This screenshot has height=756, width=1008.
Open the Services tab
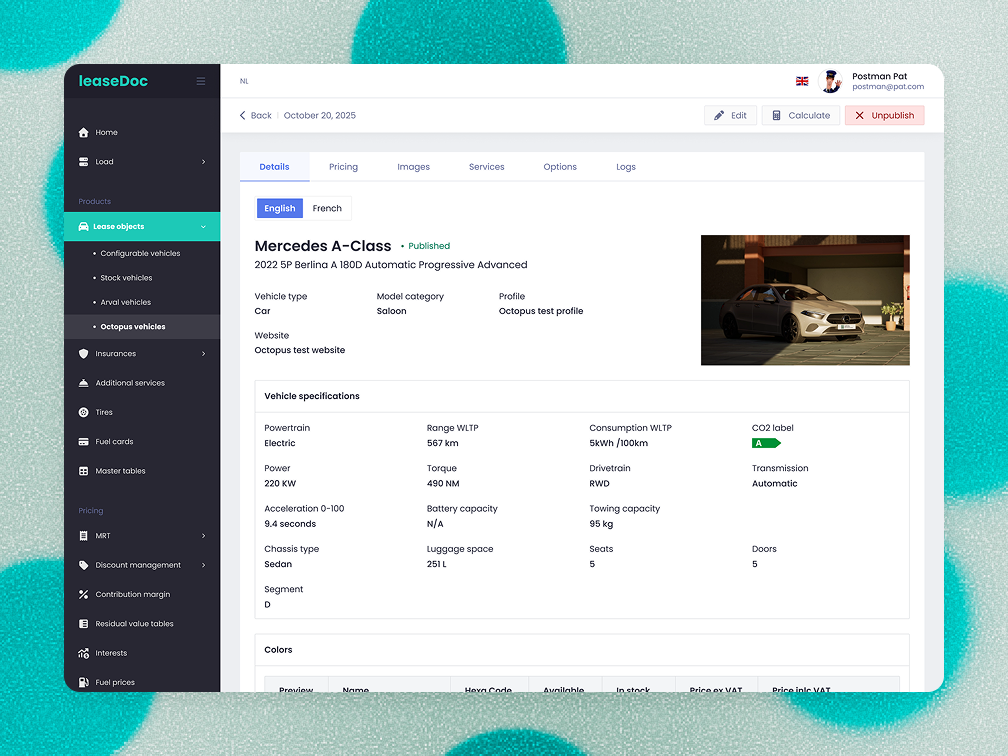coord(486,167)
